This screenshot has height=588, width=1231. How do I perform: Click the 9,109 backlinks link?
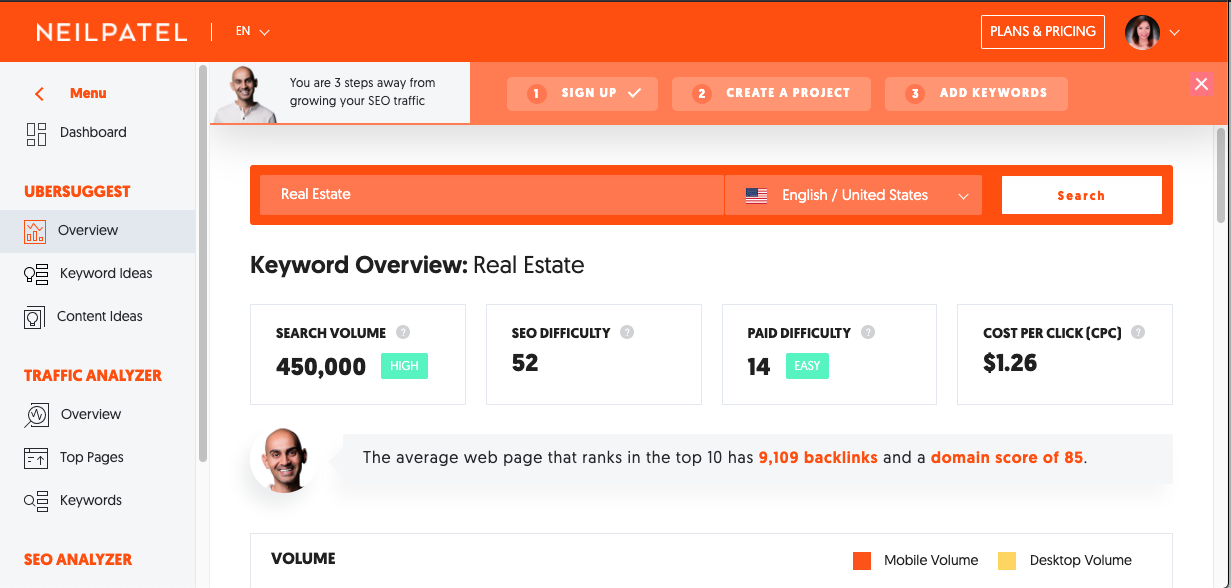818,458
